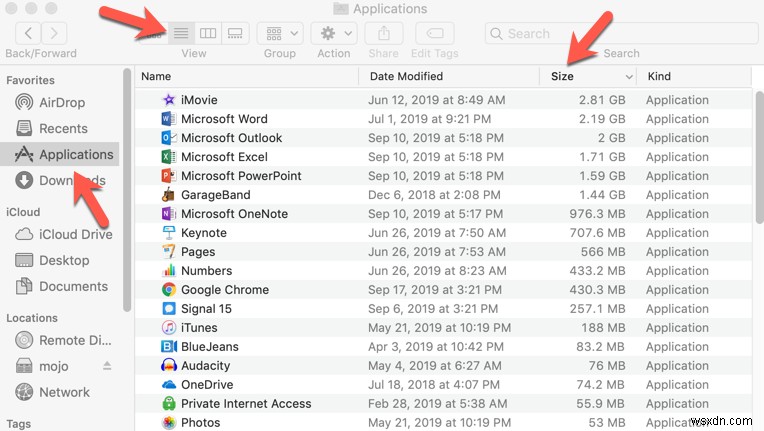
Task: Select the Microsoft Outlook icon
Action: coord(169,138)
